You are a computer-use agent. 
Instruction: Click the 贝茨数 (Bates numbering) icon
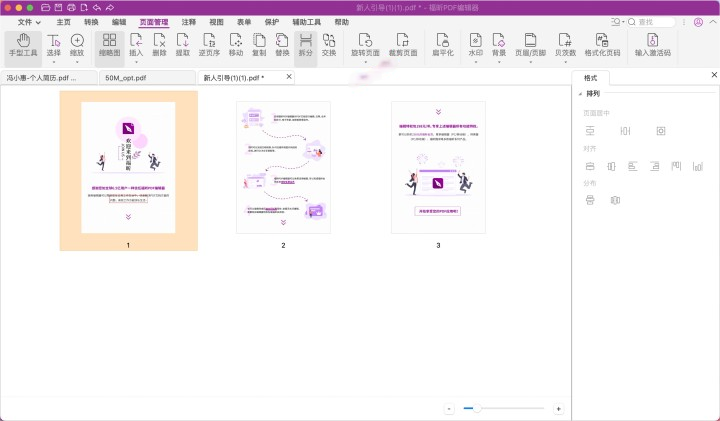pyautogui.click(x=564, y=45)
